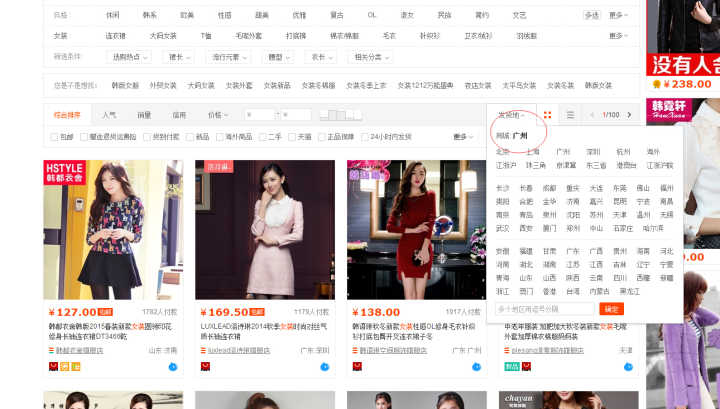
Task: Open the 价格 price sort dropdown
Action: [216, 115]
